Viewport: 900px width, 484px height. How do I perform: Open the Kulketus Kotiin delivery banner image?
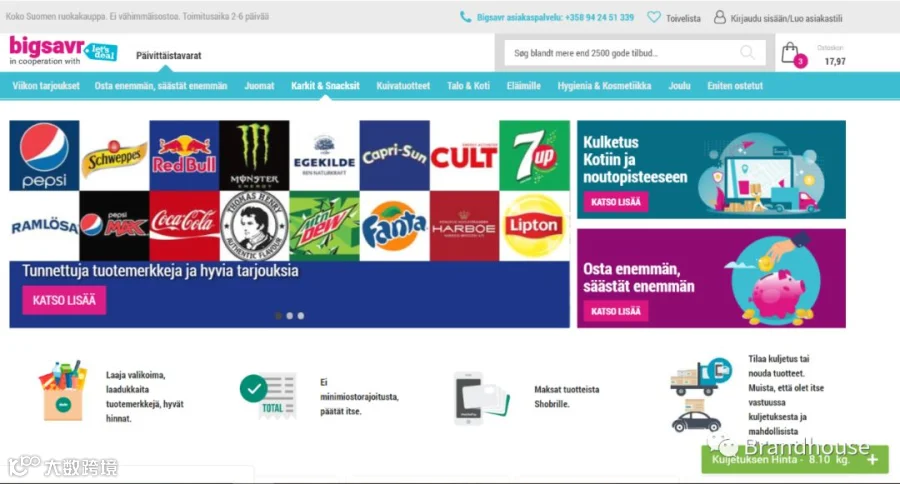coord(711,169)
